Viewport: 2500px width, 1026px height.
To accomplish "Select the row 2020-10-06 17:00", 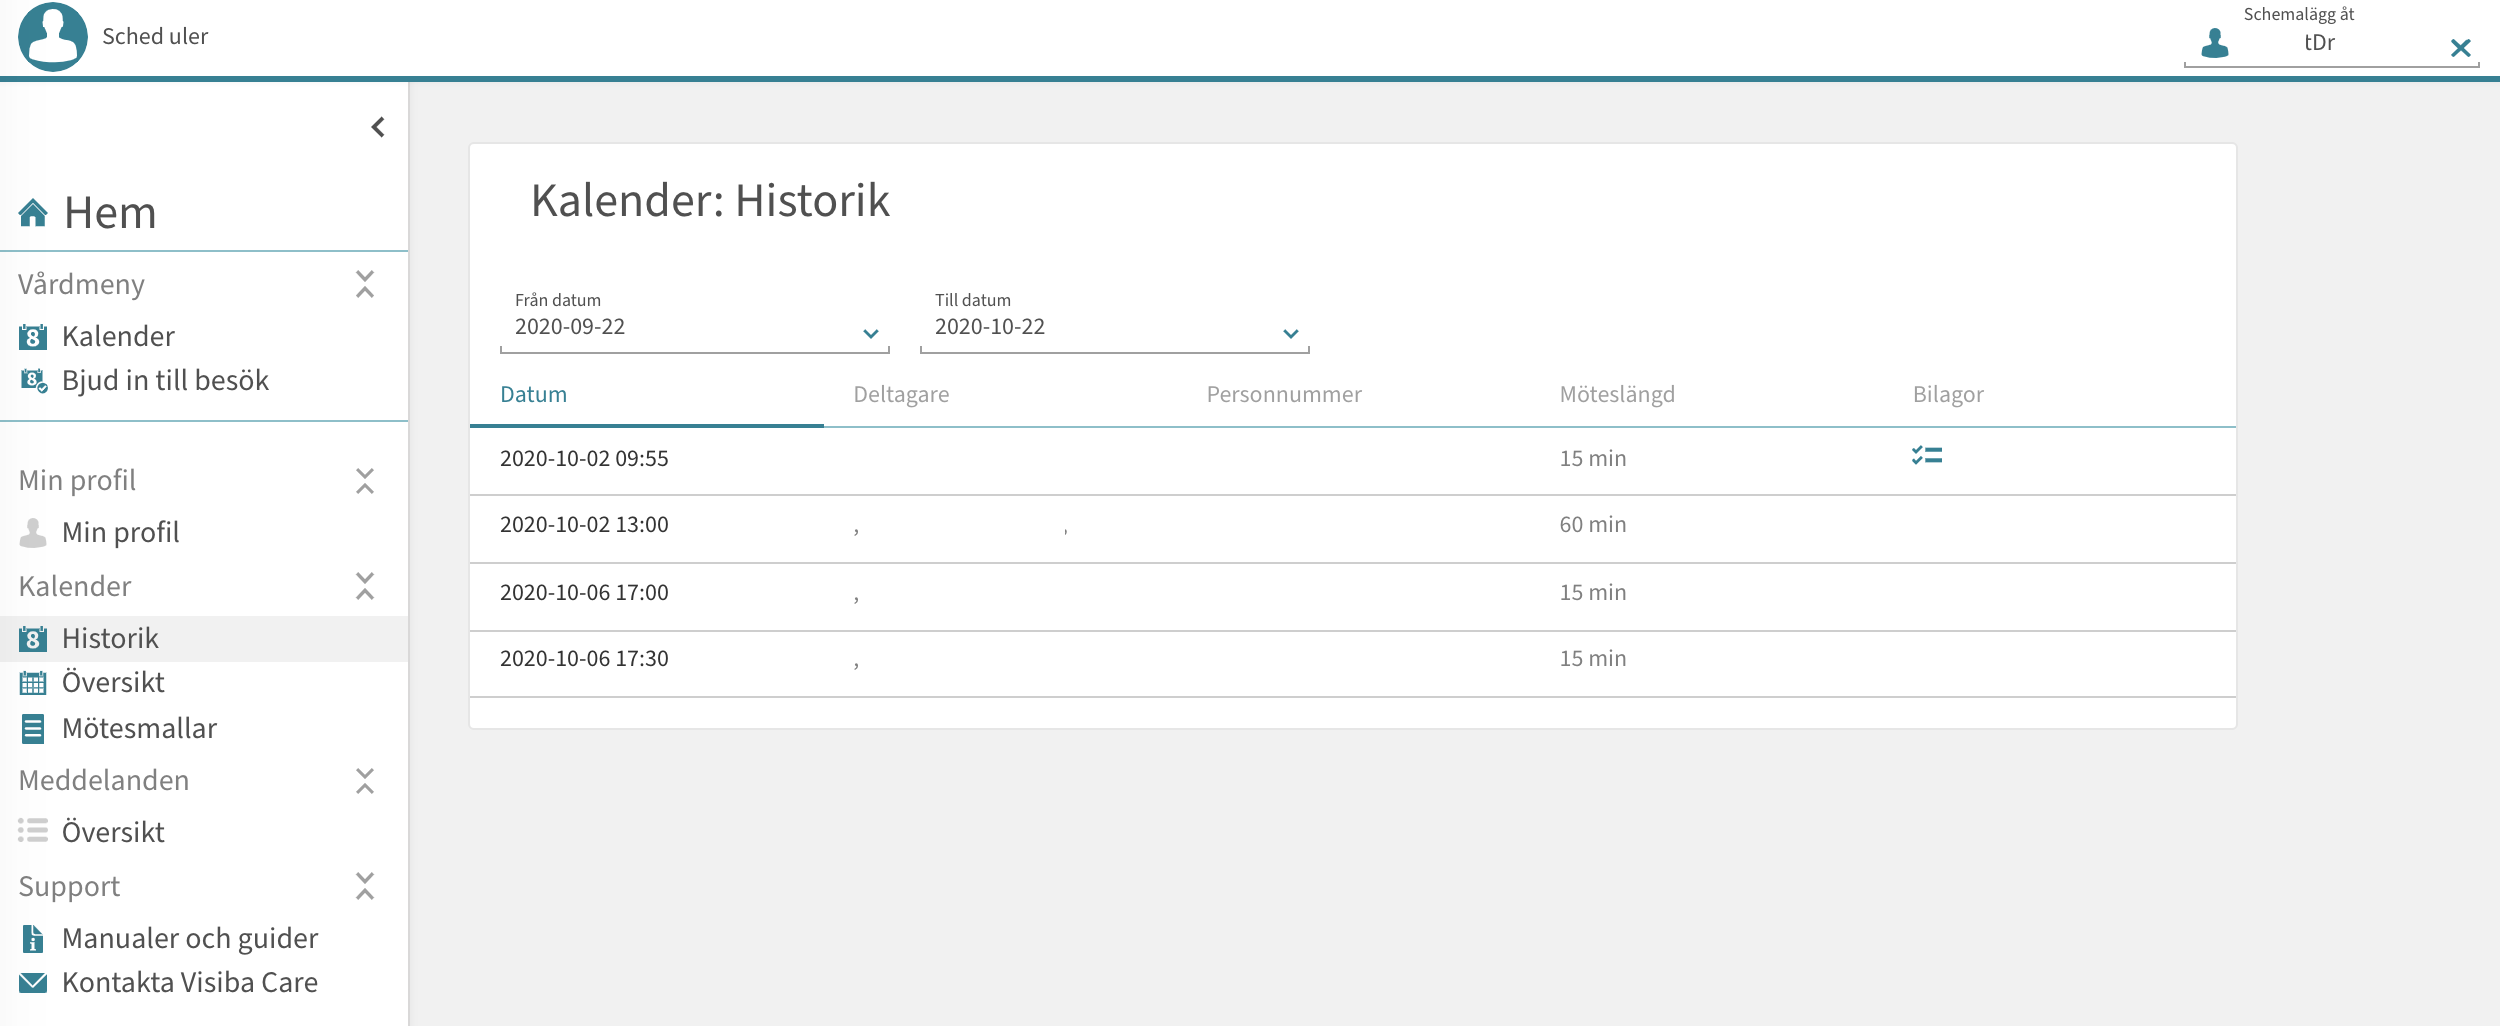I will [1353, 597].
